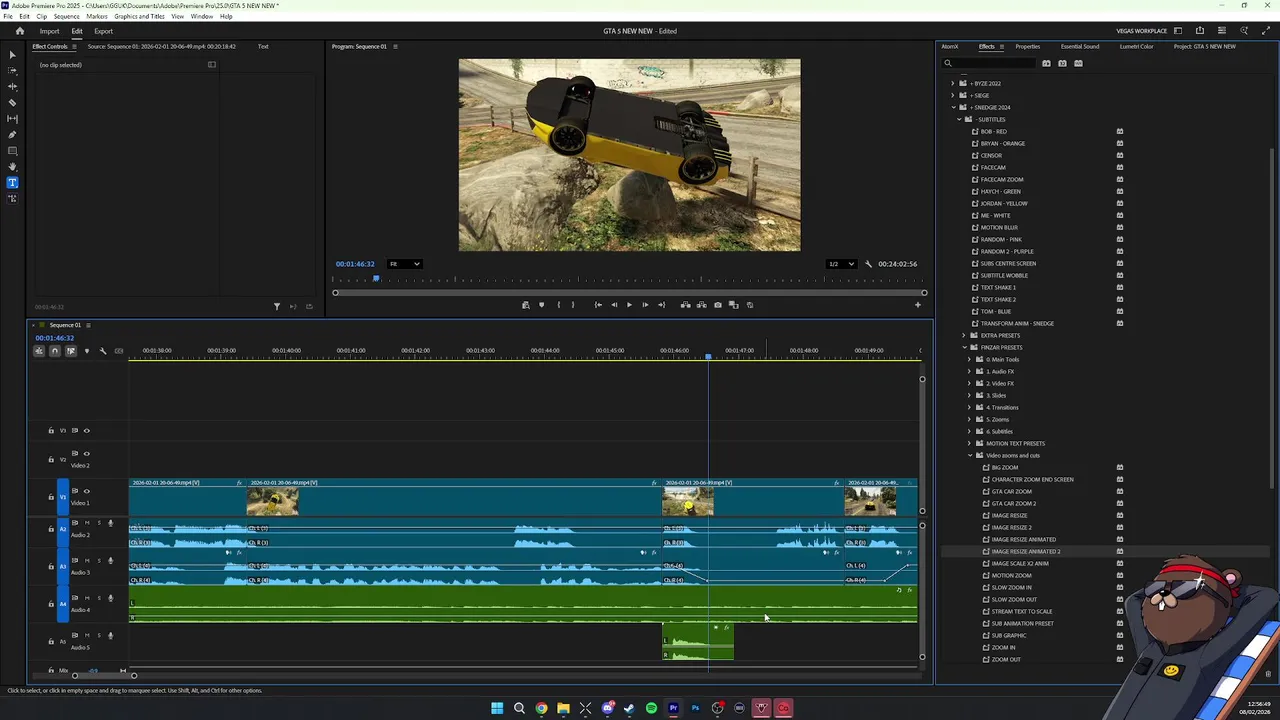
Task: Filter Effects by YUV effects icon
Action: 1078,63
